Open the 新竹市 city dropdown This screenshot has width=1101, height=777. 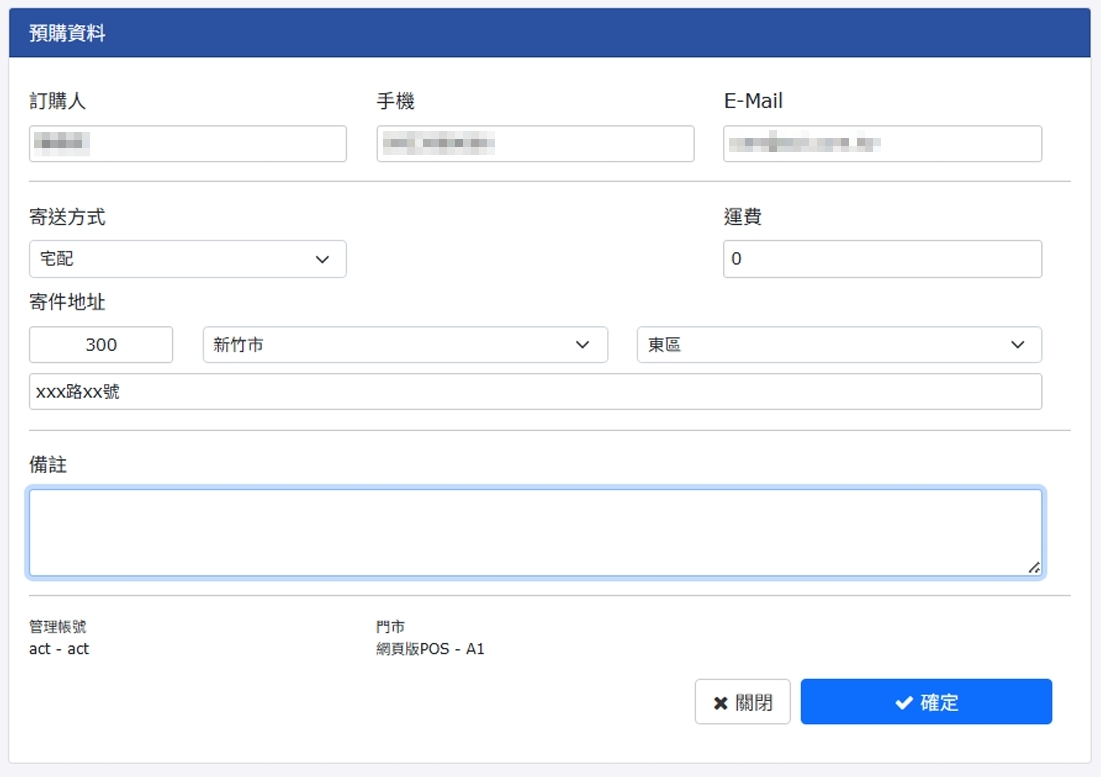(x=404, y=344)
